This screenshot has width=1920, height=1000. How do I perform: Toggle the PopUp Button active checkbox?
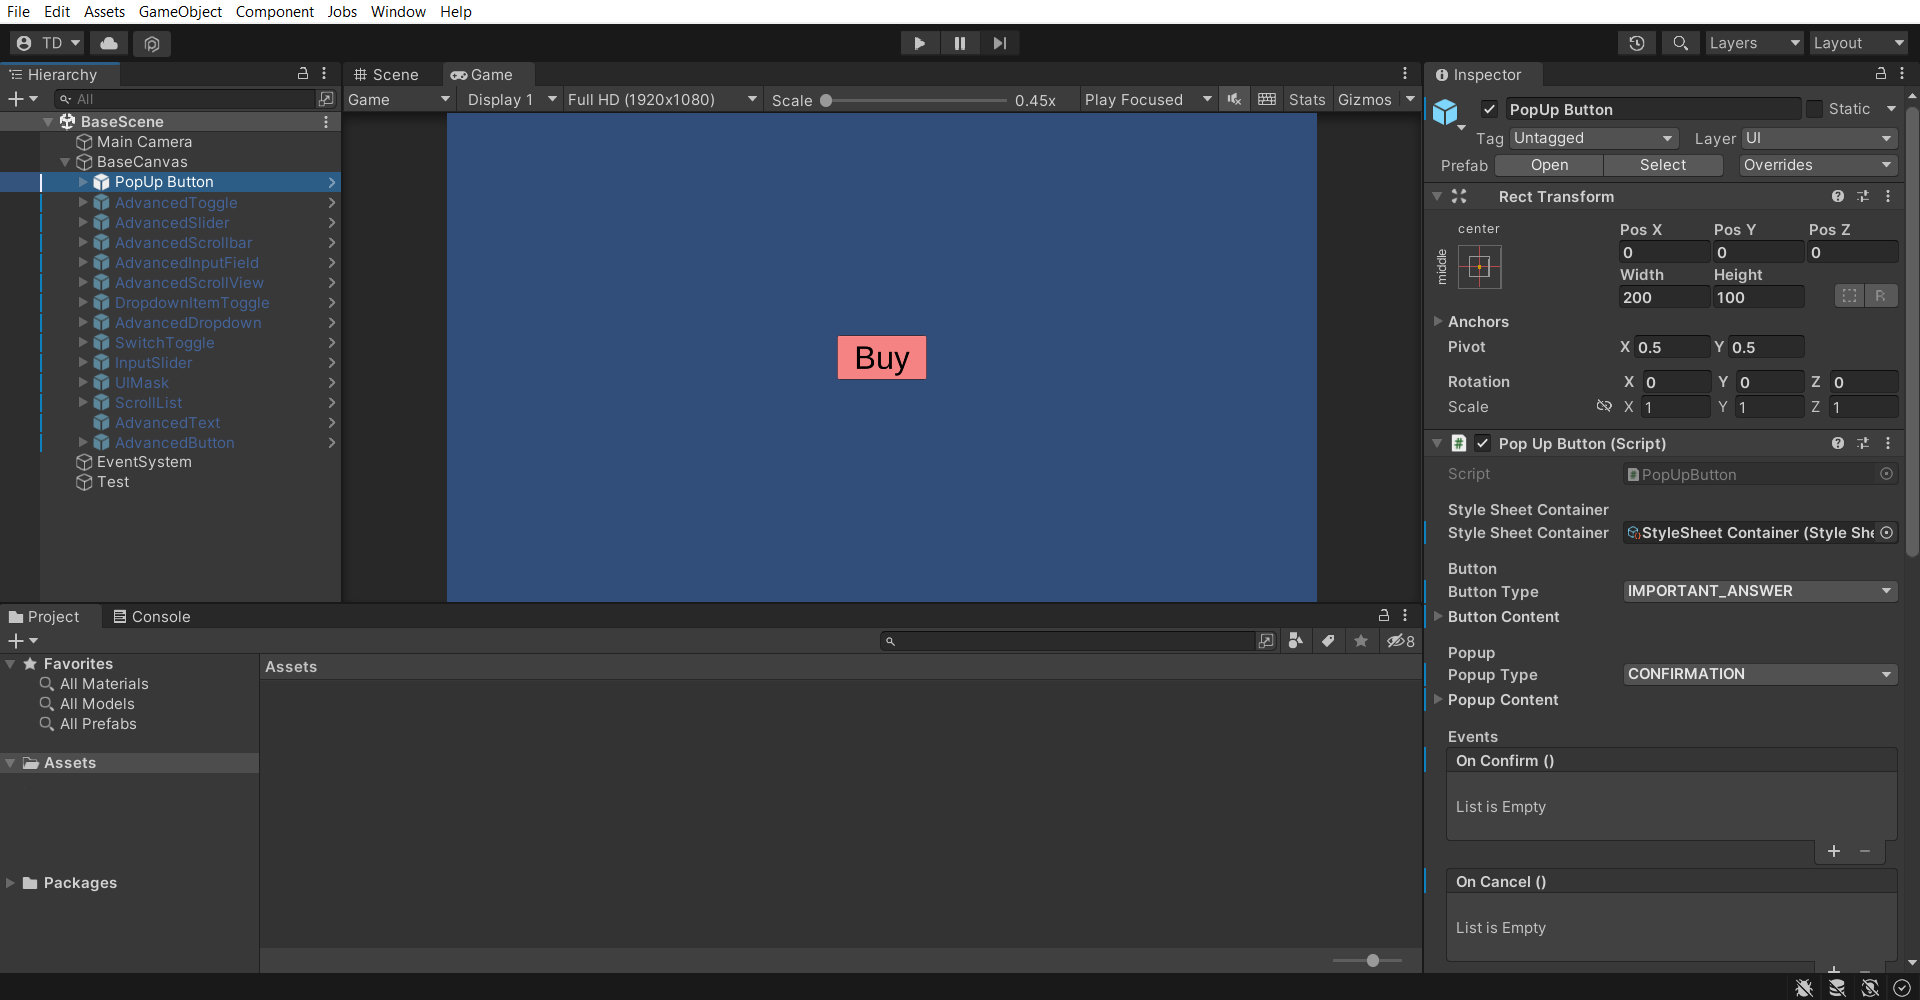[1489, 109]
